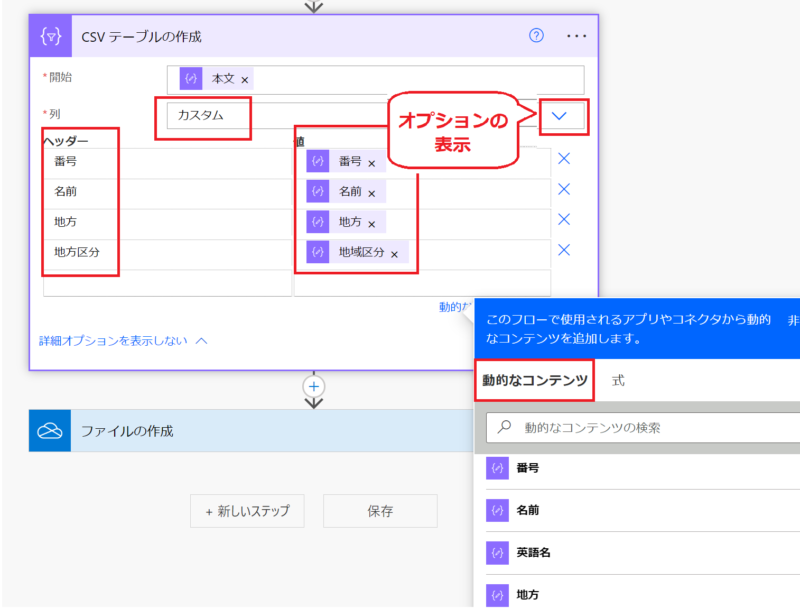Click the OneDrive cloud icon on ファイルの作成
Screen dimensions: 800x608
tap(50, 431)
